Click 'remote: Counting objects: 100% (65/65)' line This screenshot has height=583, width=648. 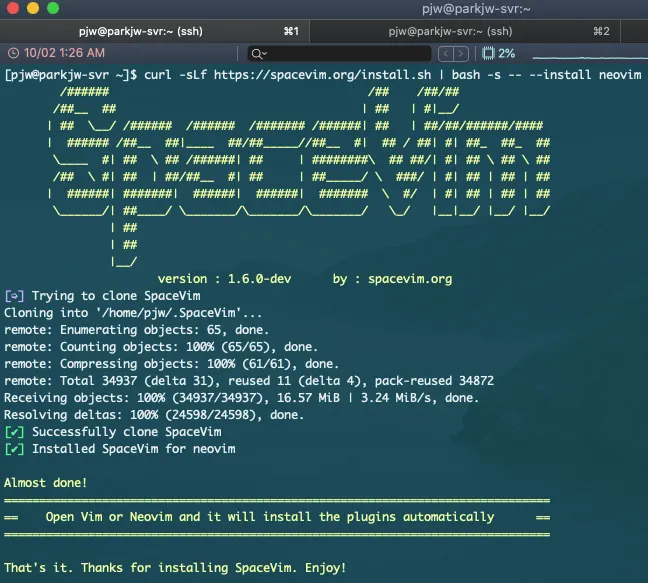(161, 347)
